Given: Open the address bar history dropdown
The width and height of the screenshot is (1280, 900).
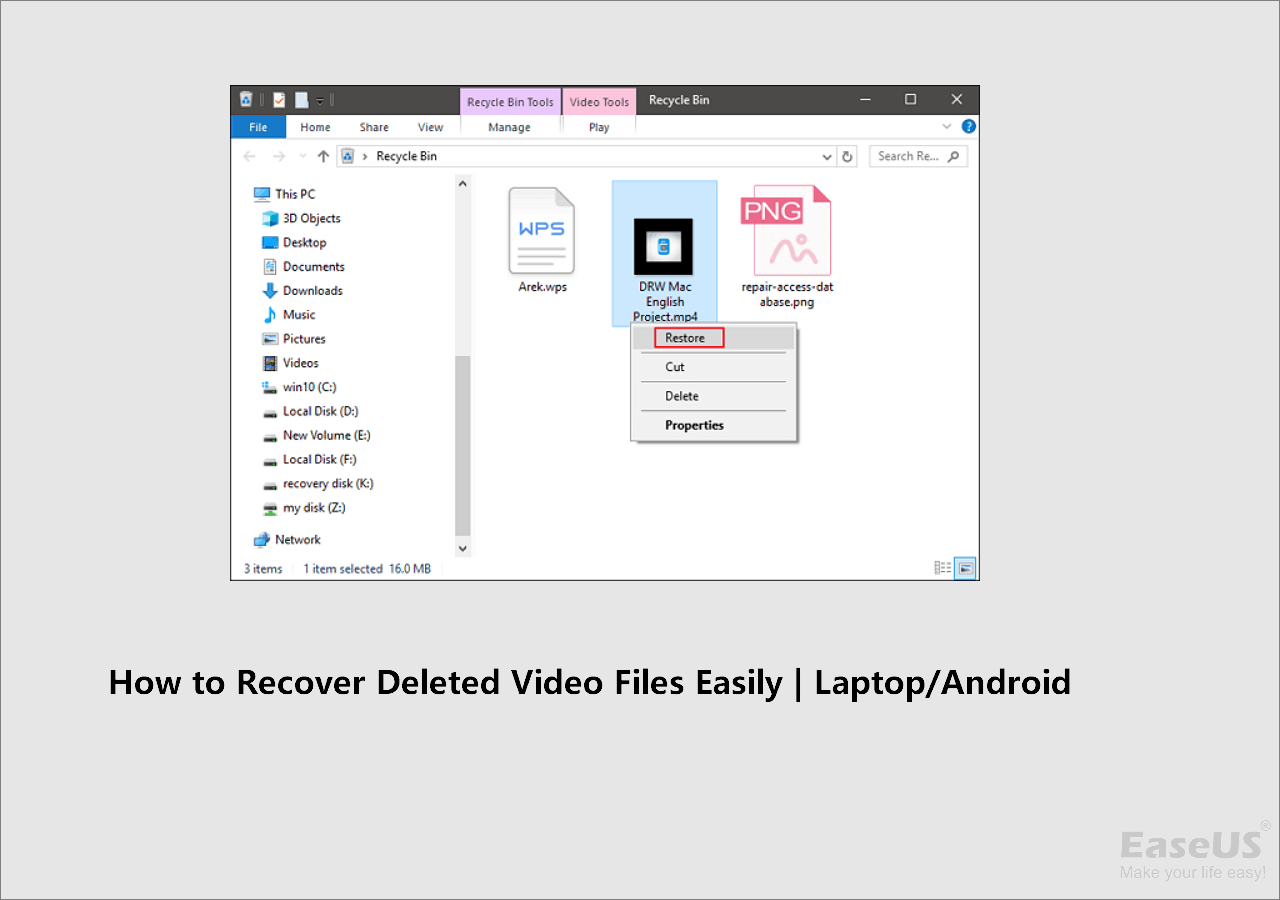Looking at the screenshot, I should point(827,157).
